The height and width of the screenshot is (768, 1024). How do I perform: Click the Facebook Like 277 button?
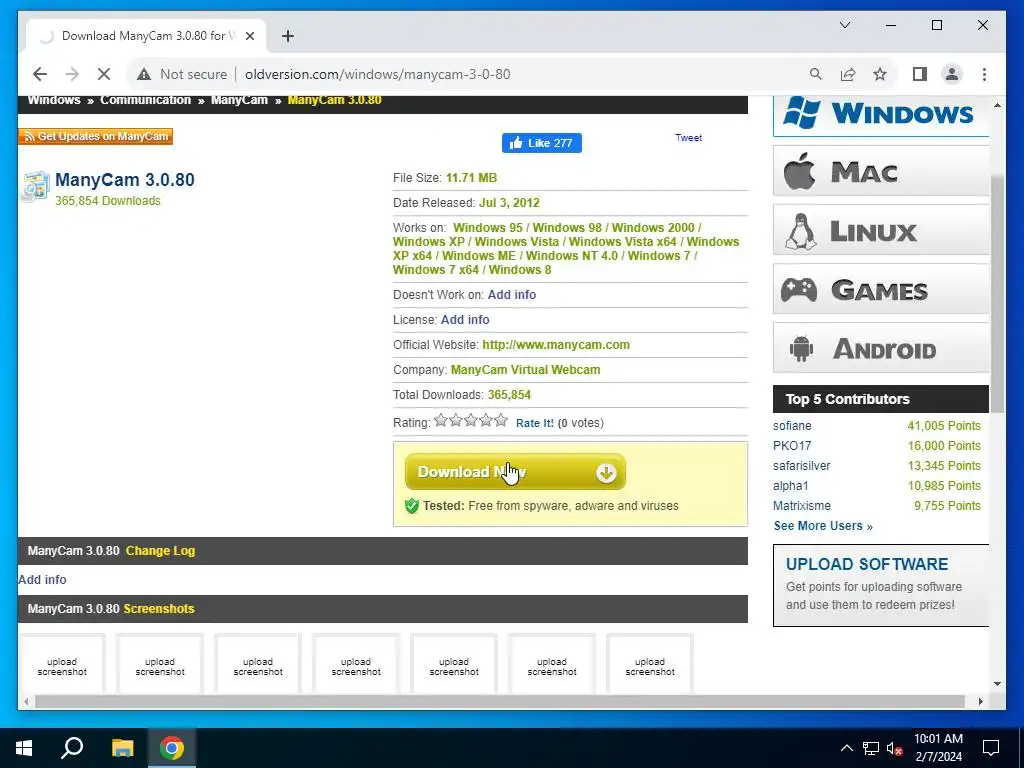(541, 143)
